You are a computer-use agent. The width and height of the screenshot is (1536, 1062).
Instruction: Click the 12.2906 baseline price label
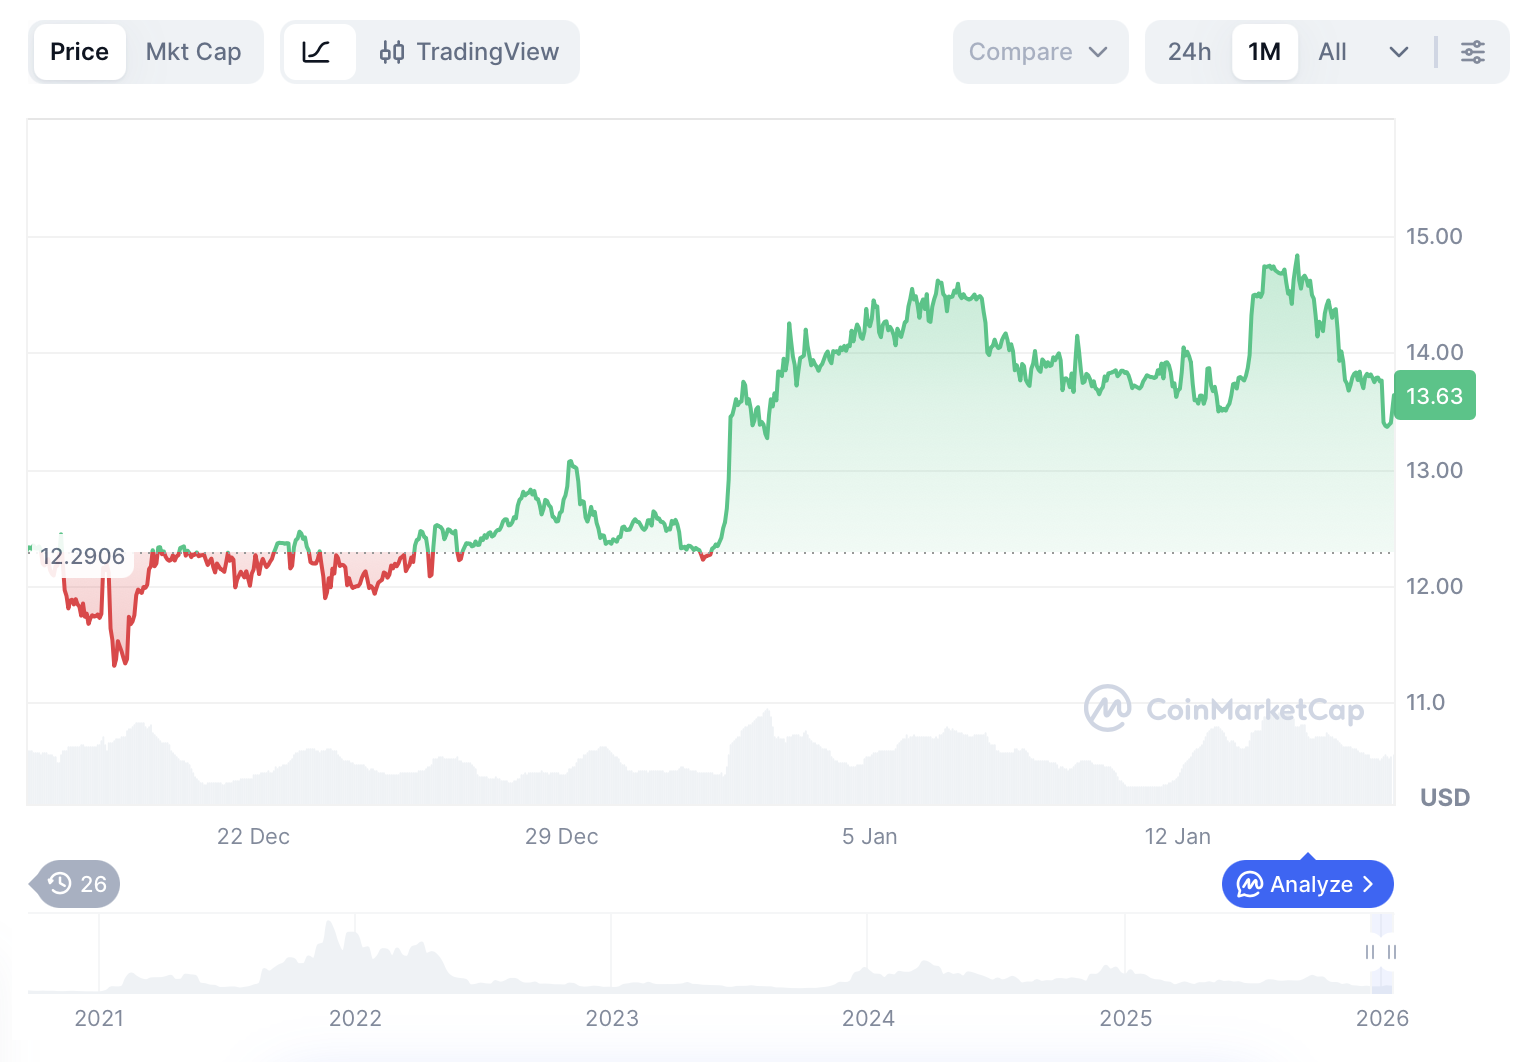click(82, 557)
